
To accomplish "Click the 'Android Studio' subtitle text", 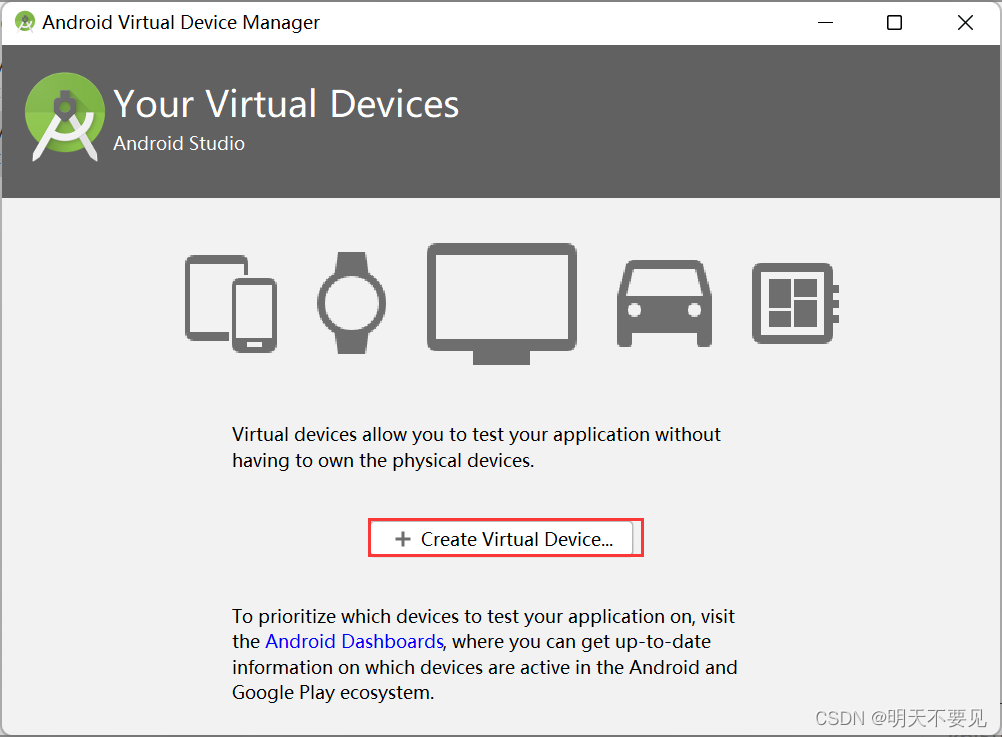I will click(x=179, y=143).
